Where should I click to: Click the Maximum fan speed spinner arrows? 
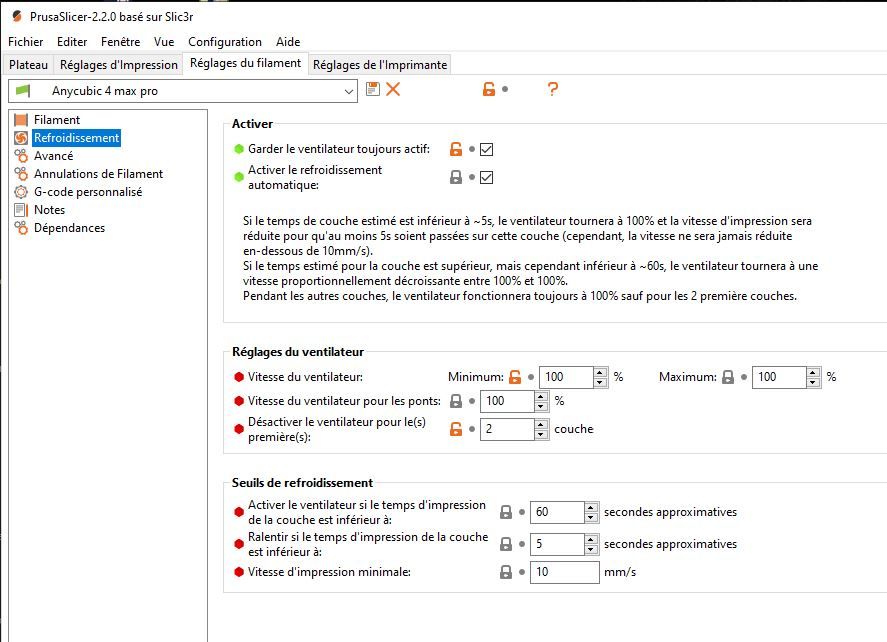pos(813,377)
